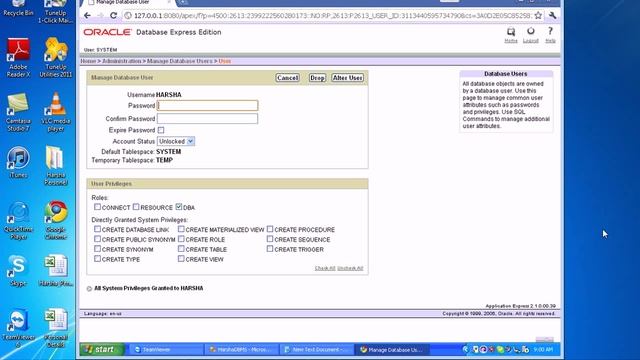Open iTunes desktop shortcut
This screenshot has height=360, width=640.
18,162
